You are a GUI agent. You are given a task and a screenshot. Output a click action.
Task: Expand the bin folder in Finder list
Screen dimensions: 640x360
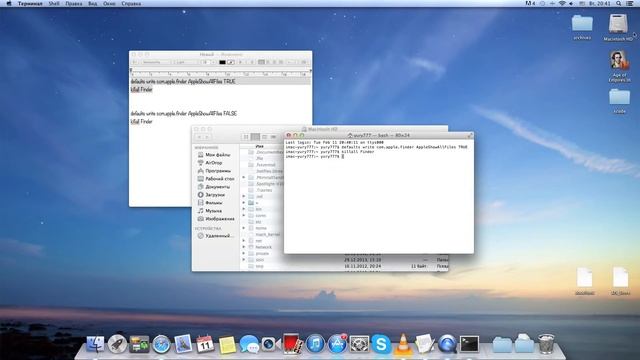tap(244, 209)
